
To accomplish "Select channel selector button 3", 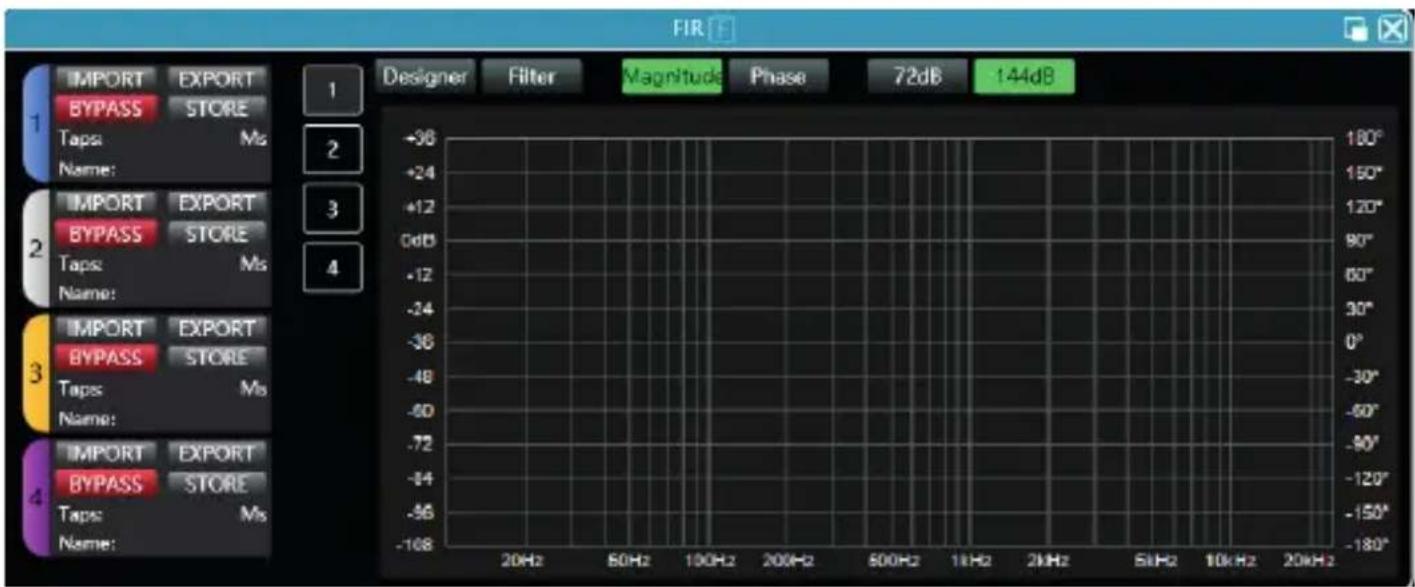I will click(x=332, y=208).
